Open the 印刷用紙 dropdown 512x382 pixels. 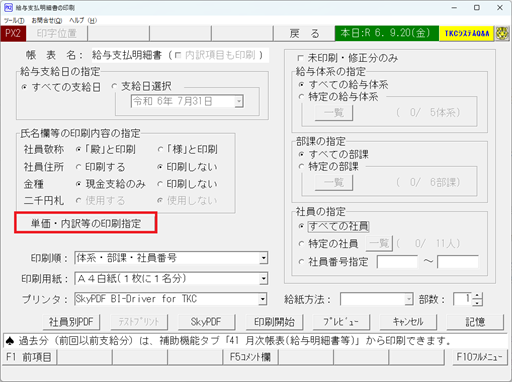point(263,278)
